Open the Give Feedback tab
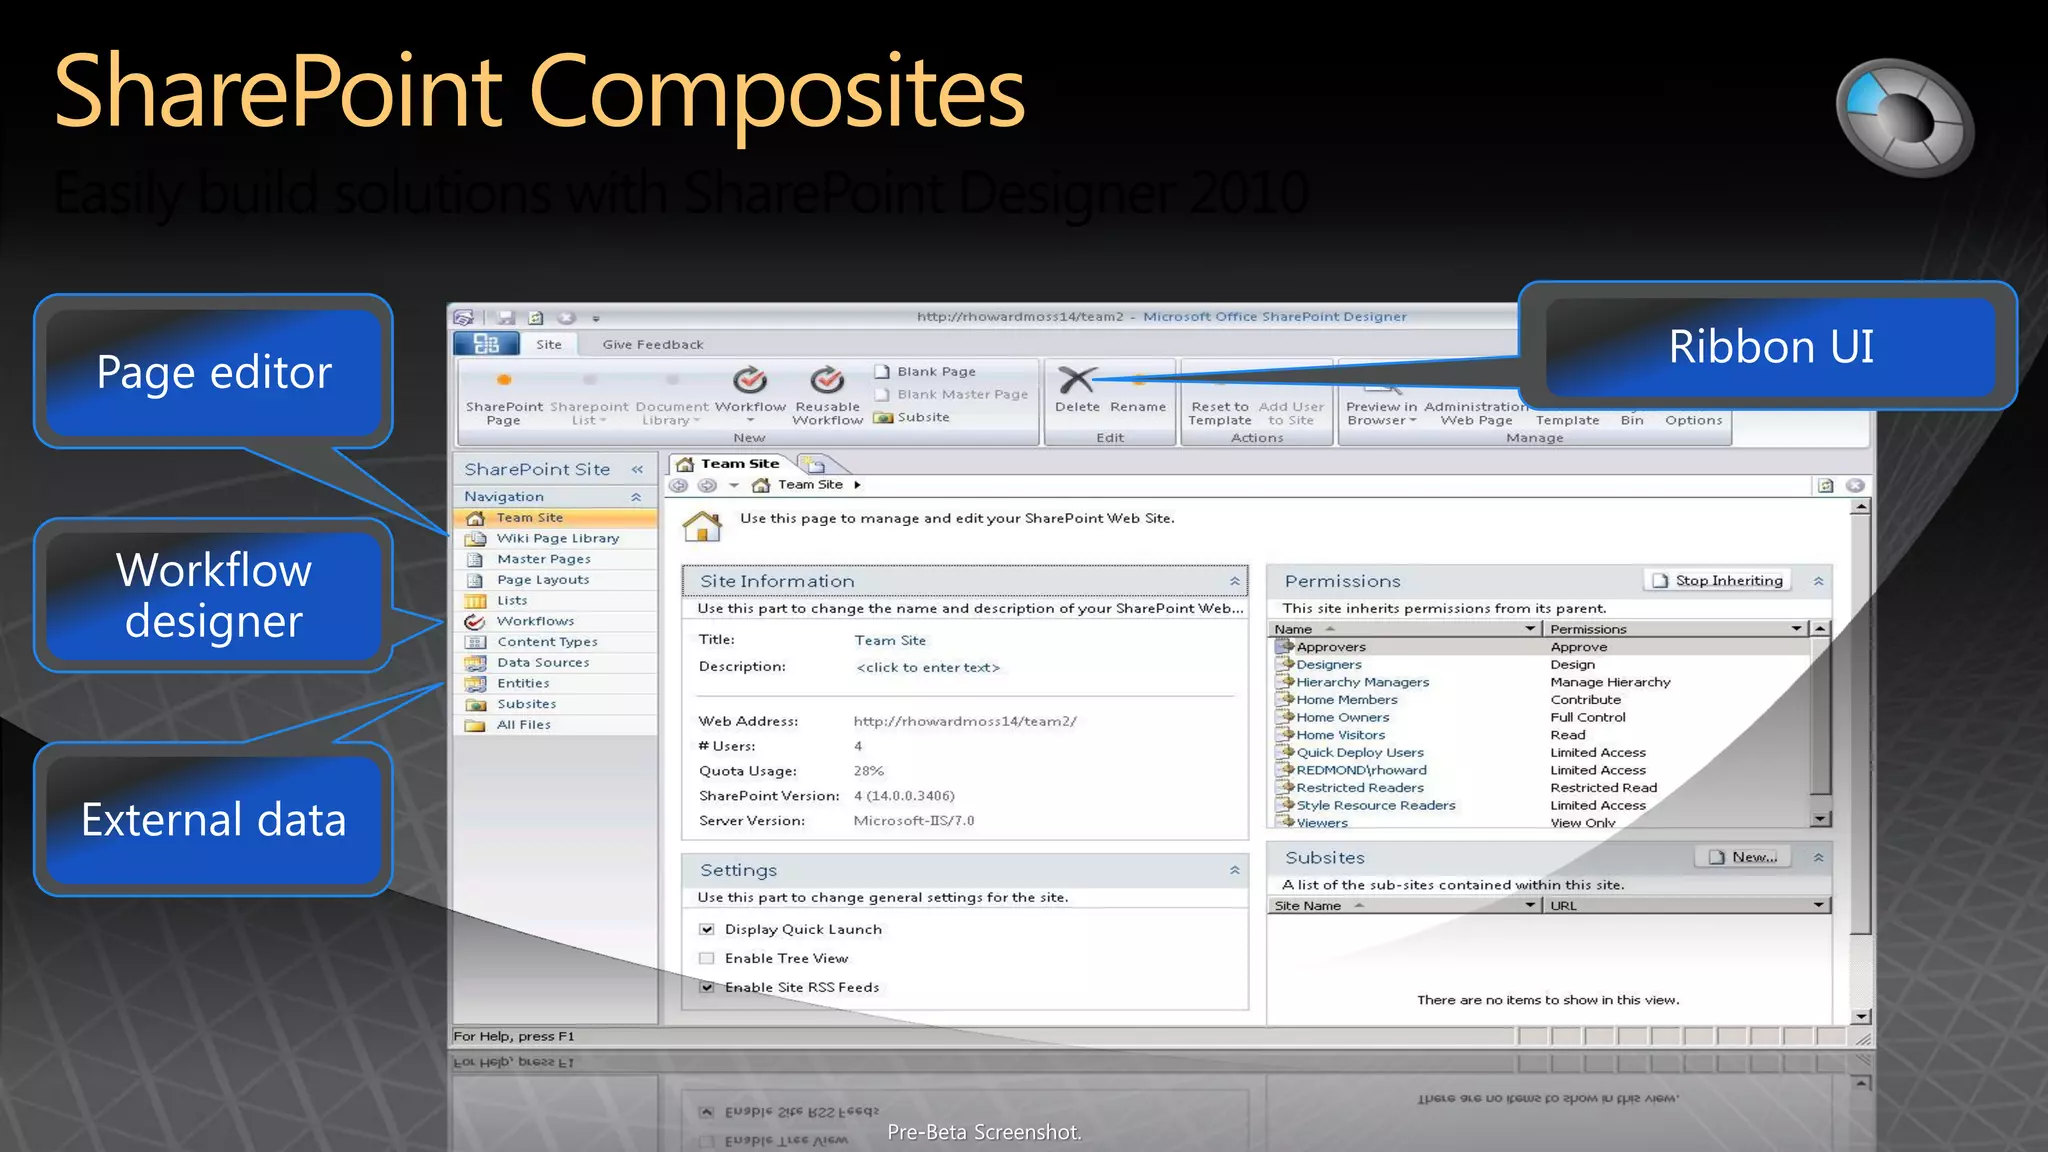2048x1152 pixels. point(653,345)
